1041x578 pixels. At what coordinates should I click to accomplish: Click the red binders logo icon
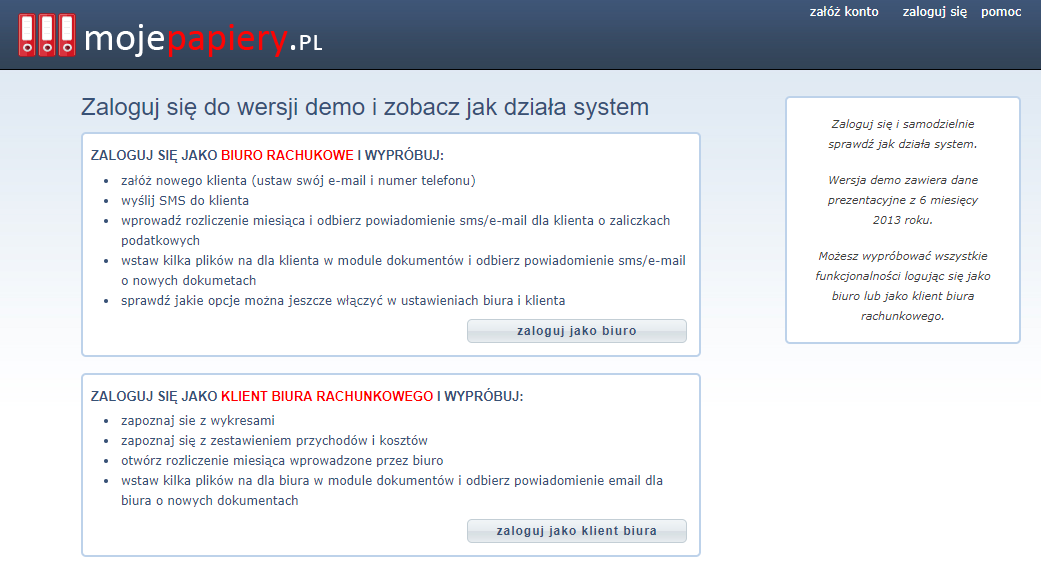[46, 35]
